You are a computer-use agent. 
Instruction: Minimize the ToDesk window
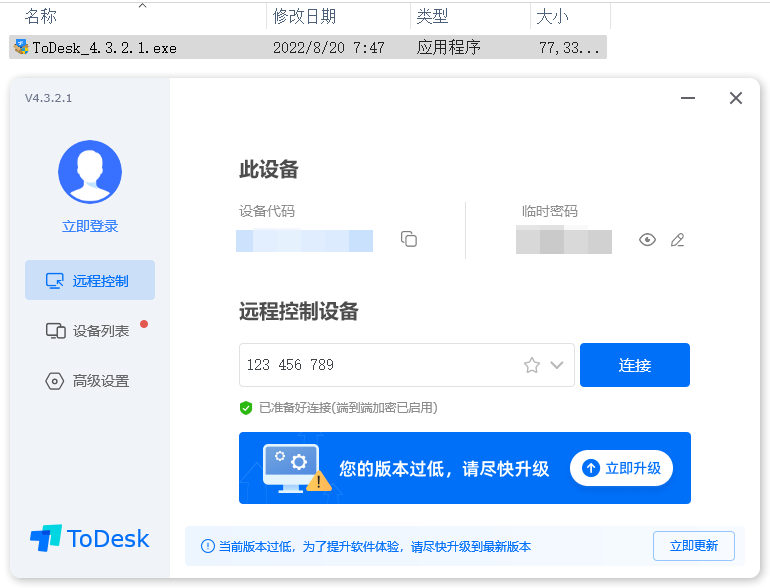click(688, 98)
